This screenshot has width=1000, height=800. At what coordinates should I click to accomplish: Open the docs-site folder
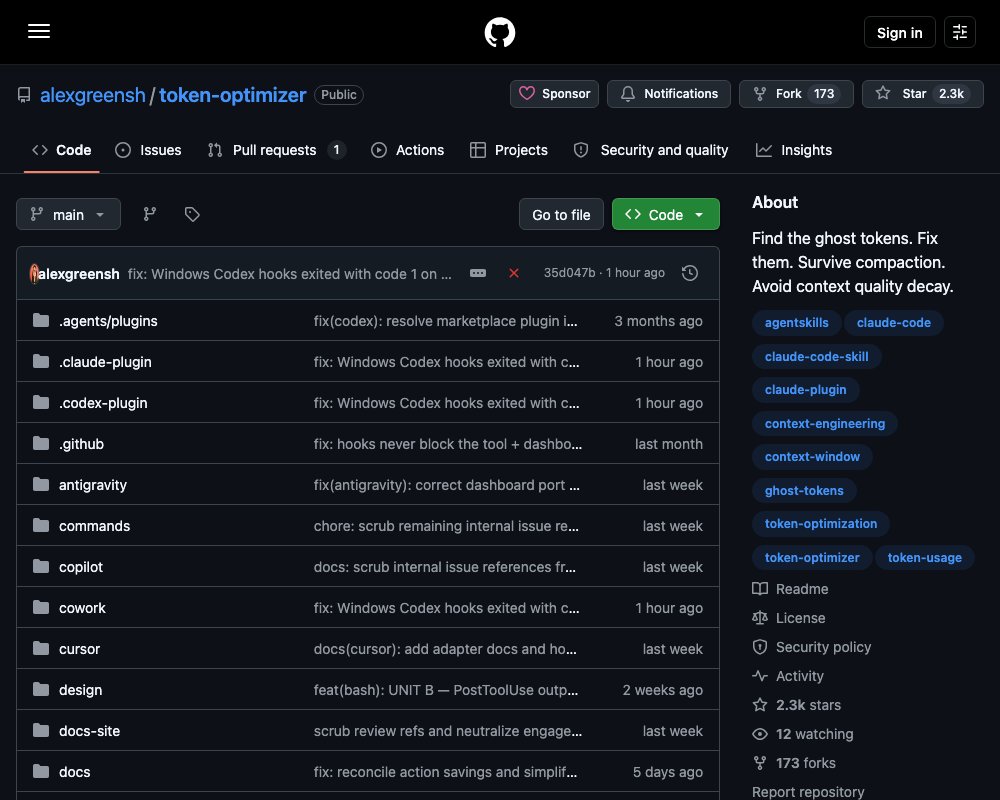[89, 731]
